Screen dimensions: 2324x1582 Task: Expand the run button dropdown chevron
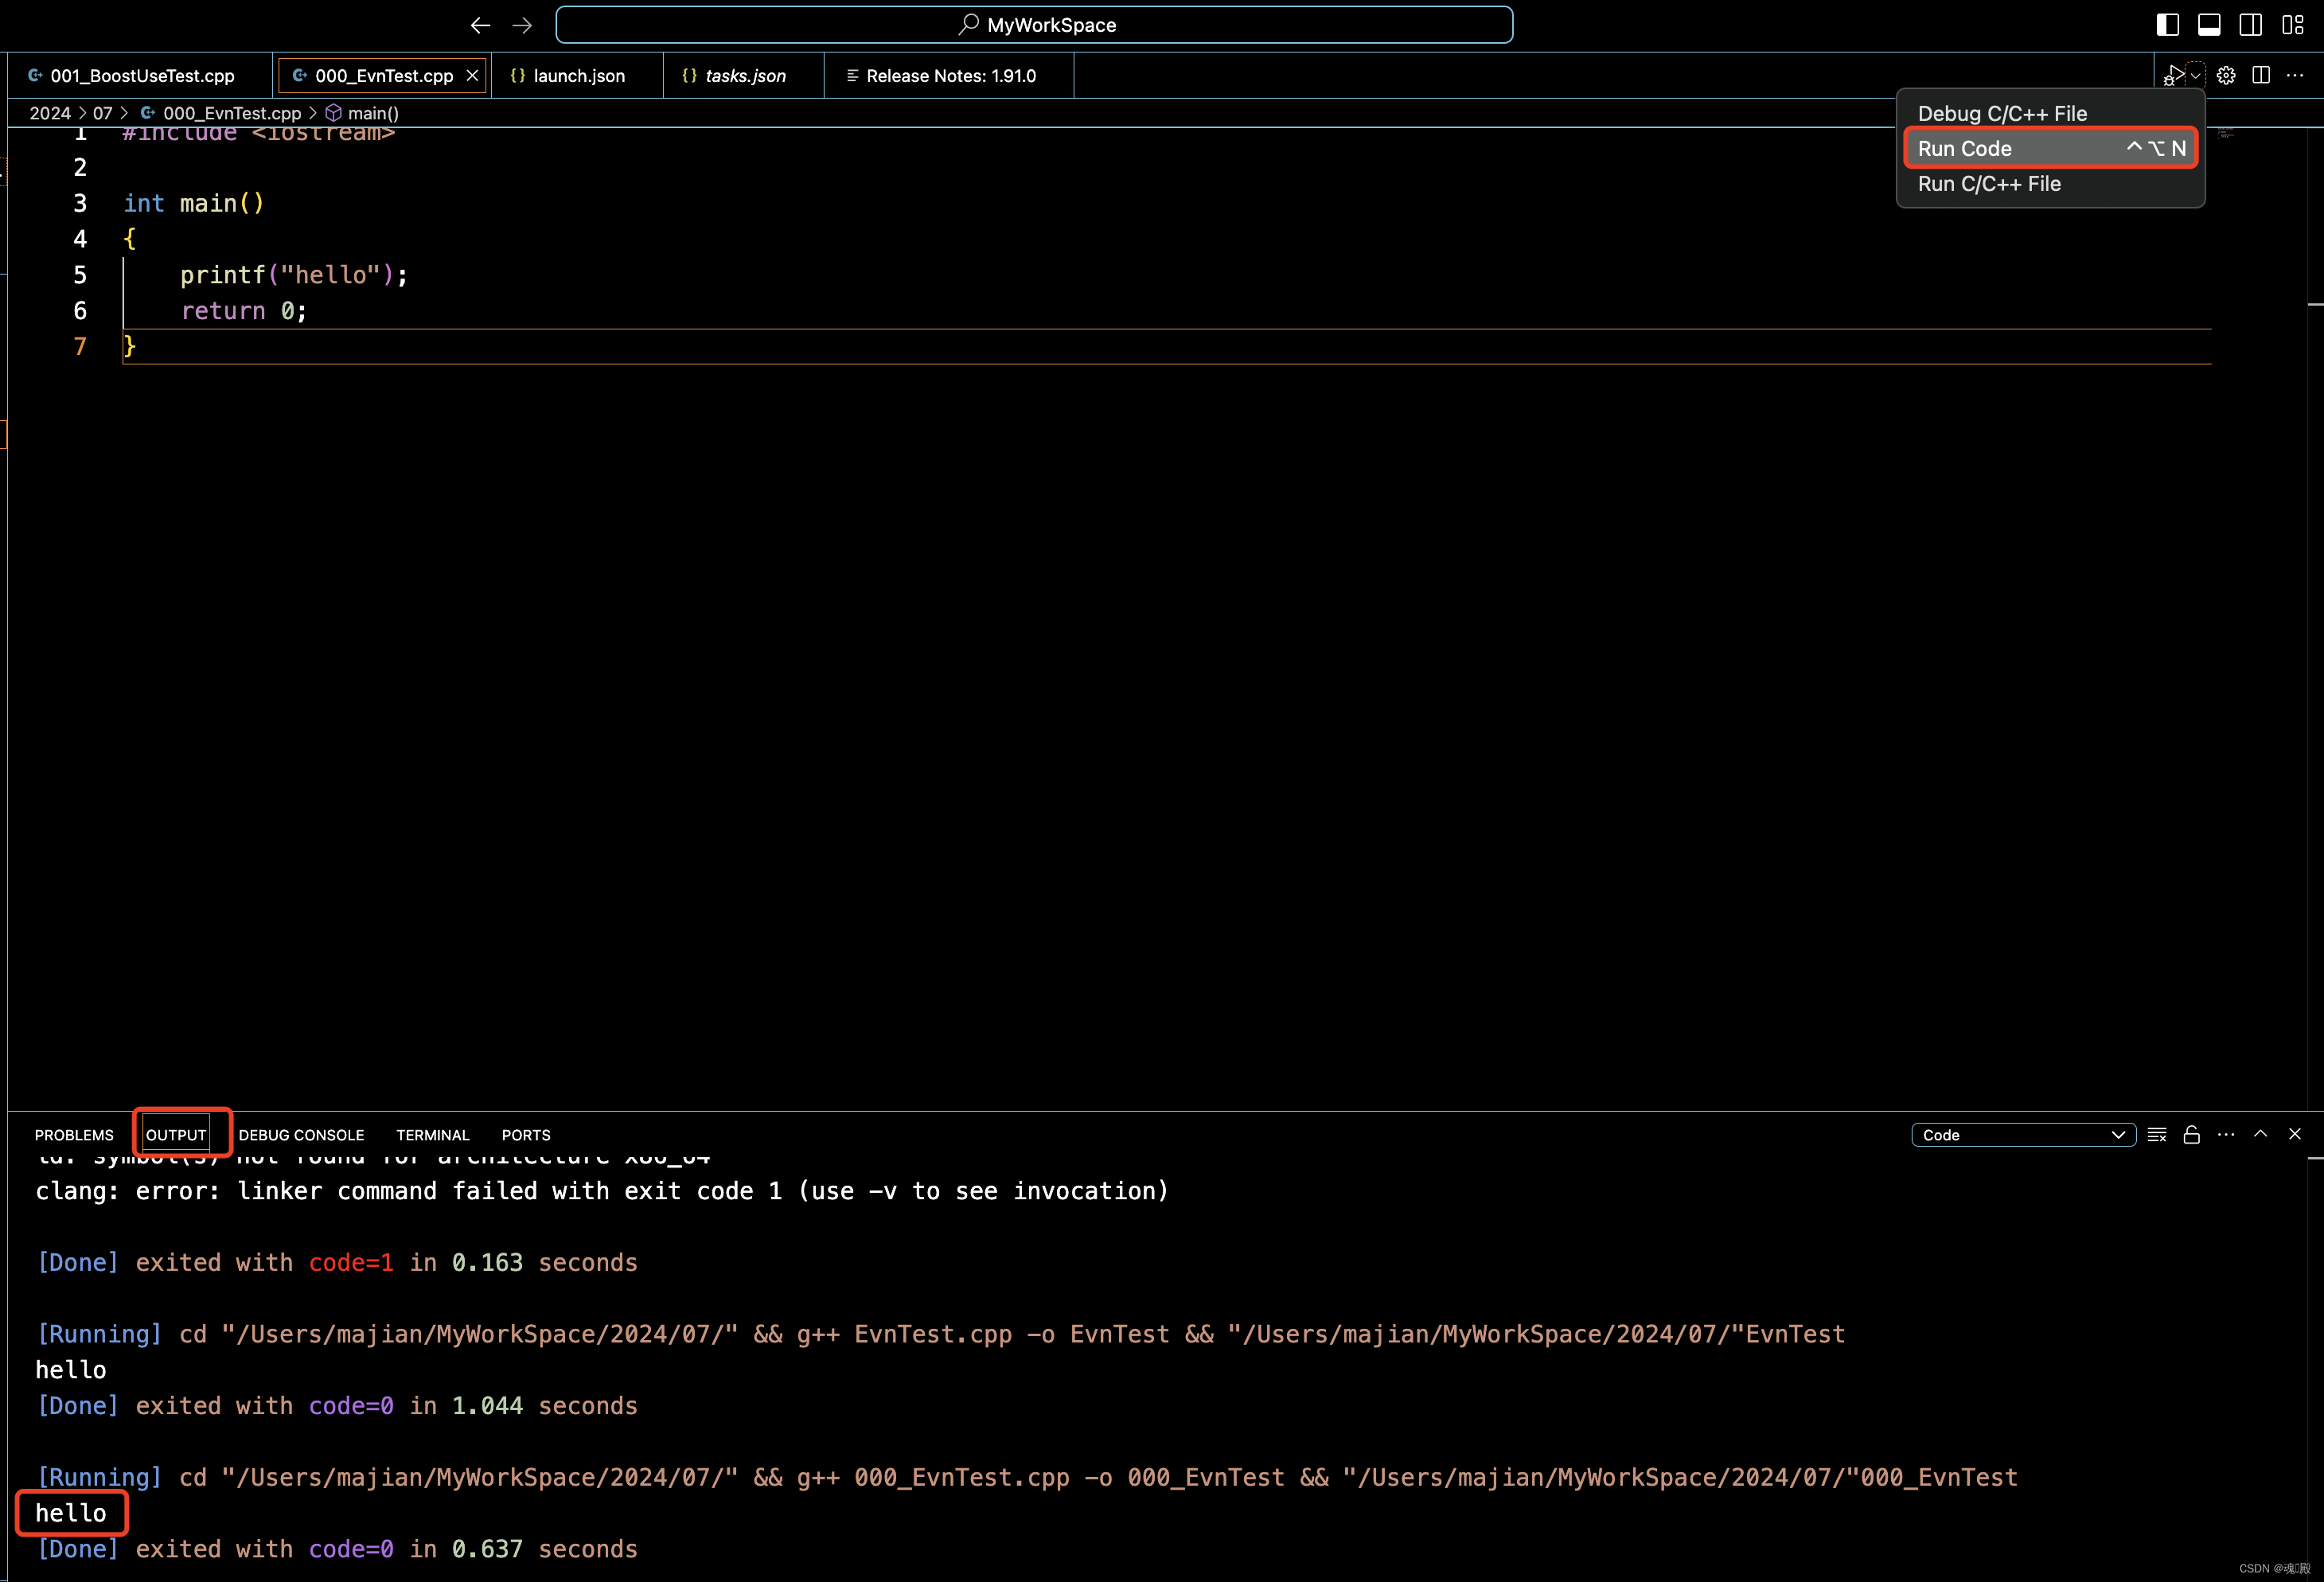pyautogui.click(x=2196, y=76)
